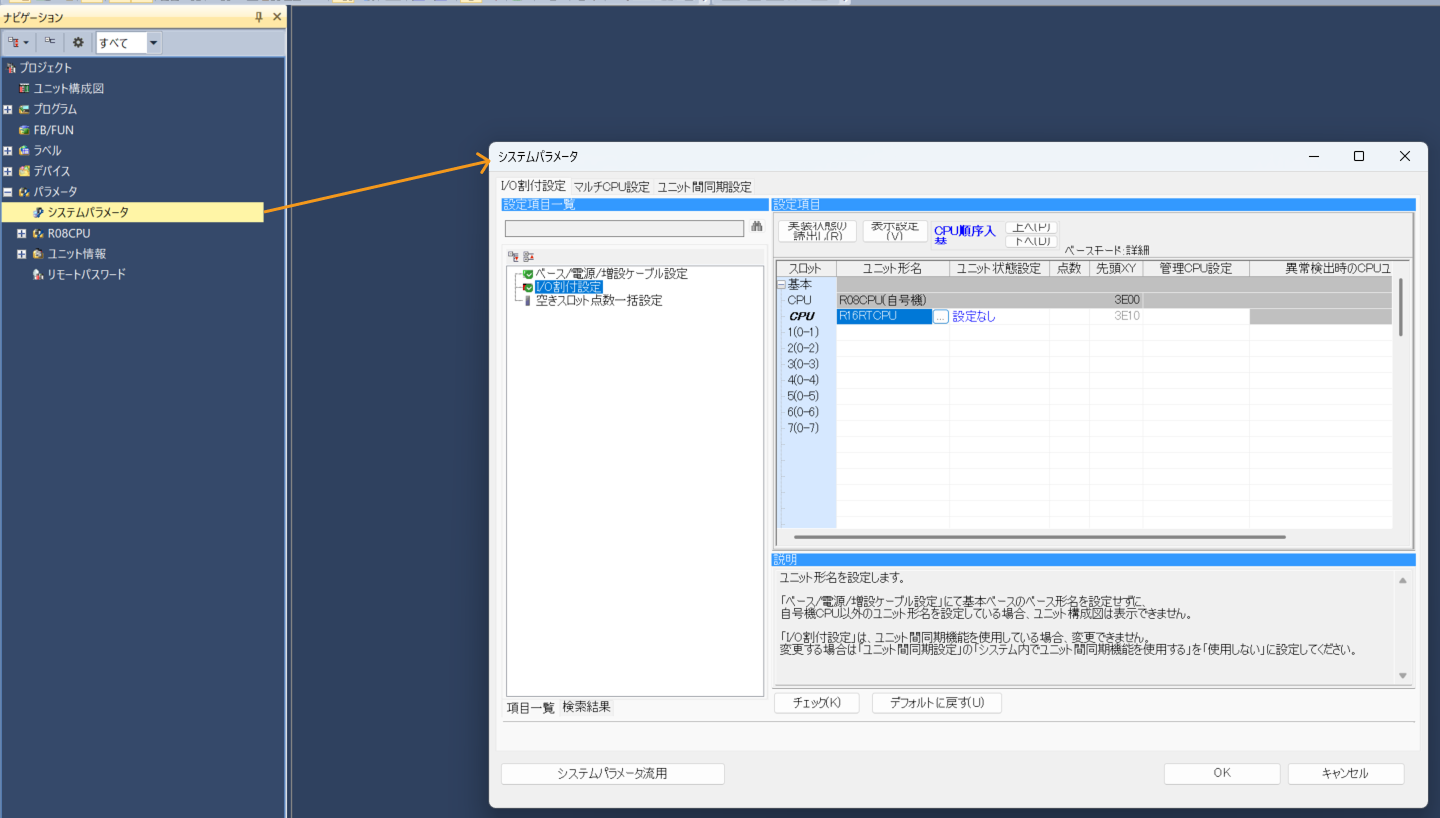Click the ラベル icon in Navigation tree
The height and width of the screenshot is (818, 1440).
pyautogui.click(x=25, y=151)
